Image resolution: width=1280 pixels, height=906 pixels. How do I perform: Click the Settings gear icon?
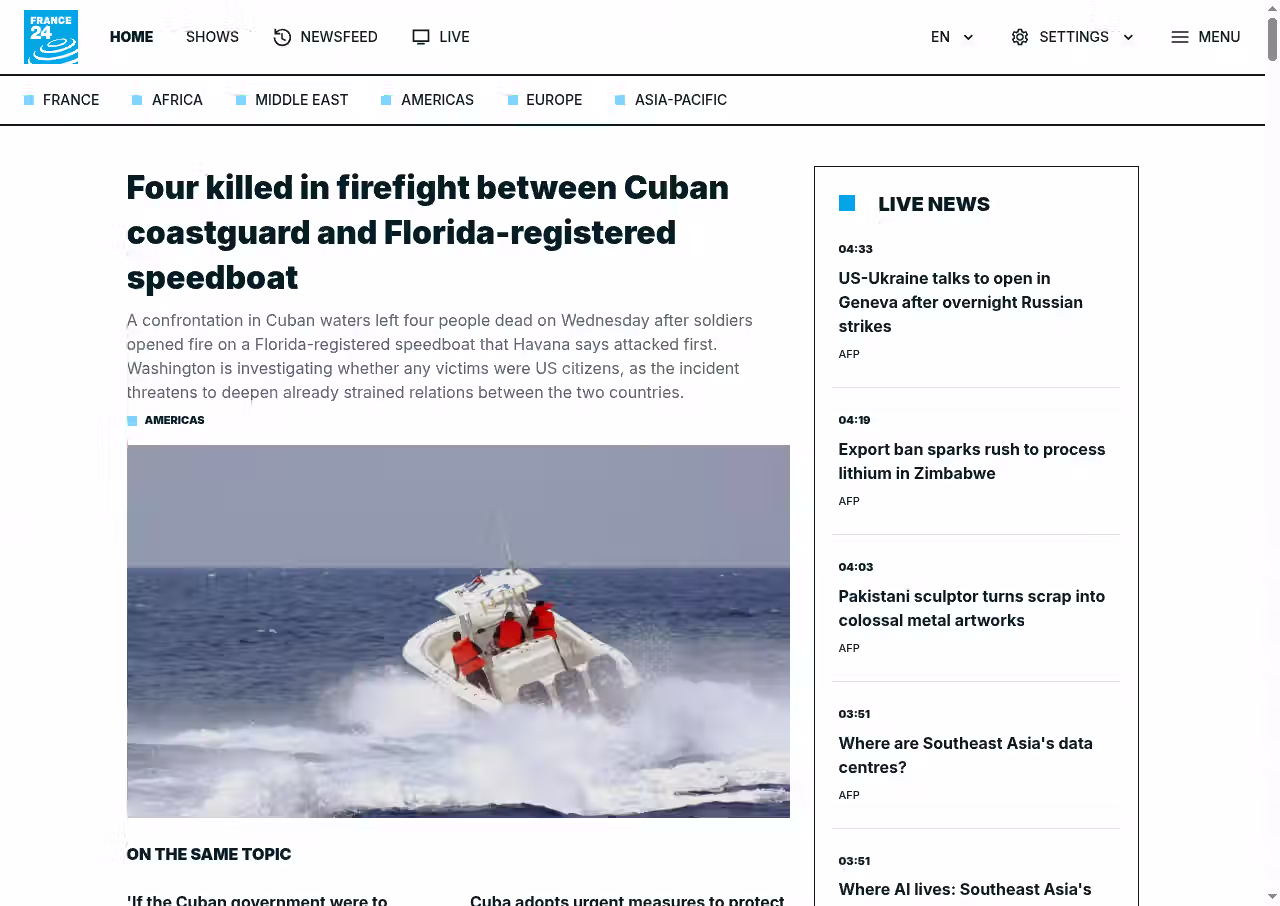[1020, 37]
